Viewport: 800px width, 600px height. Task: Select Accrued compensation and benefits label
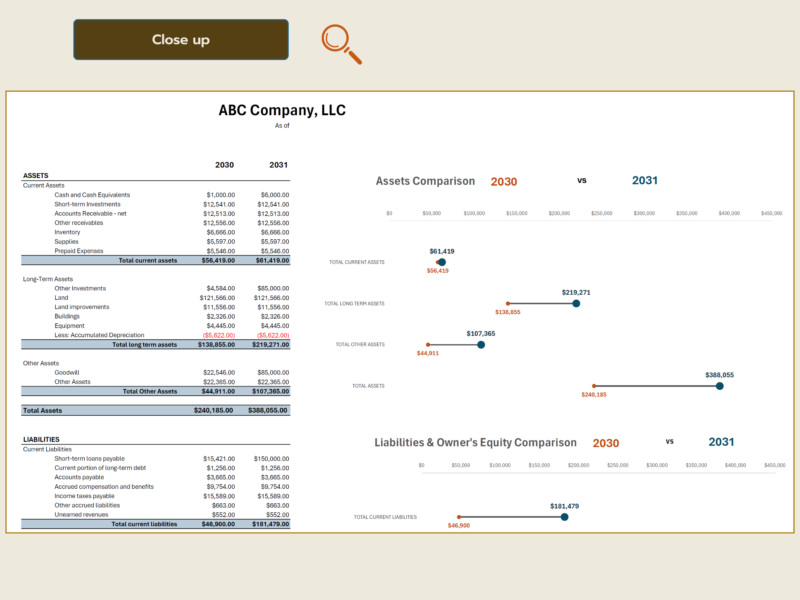(104, 487)
